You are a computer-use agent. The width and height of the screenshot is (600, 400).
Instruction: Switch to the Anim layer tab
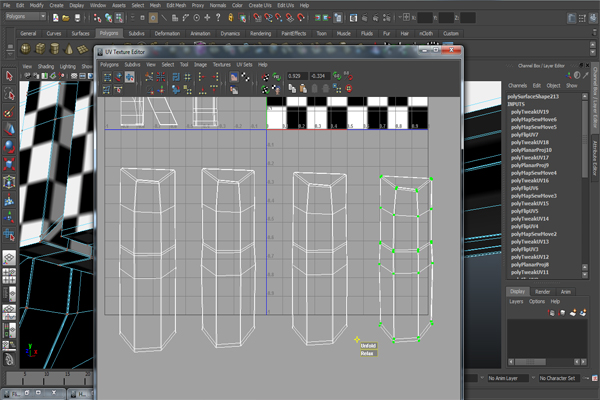pos(566,292)
